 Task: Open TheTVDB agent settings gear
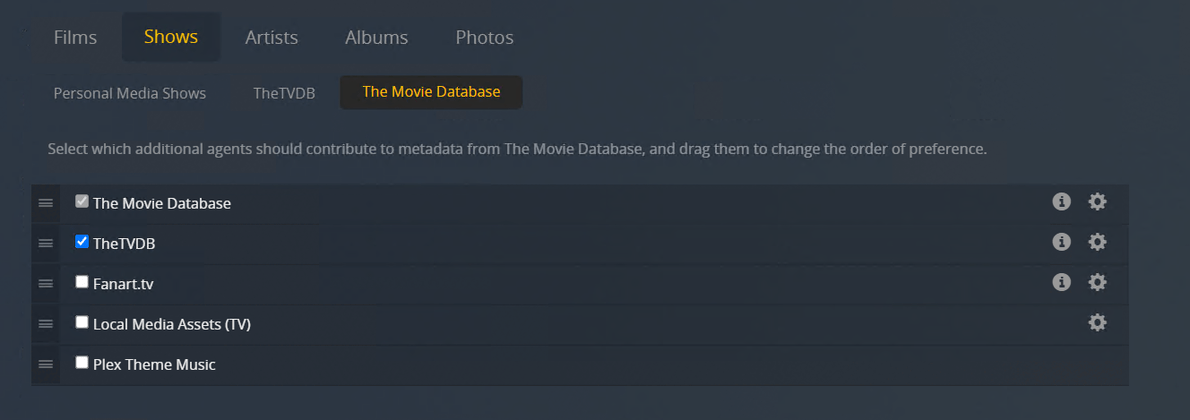point(1097,242)
